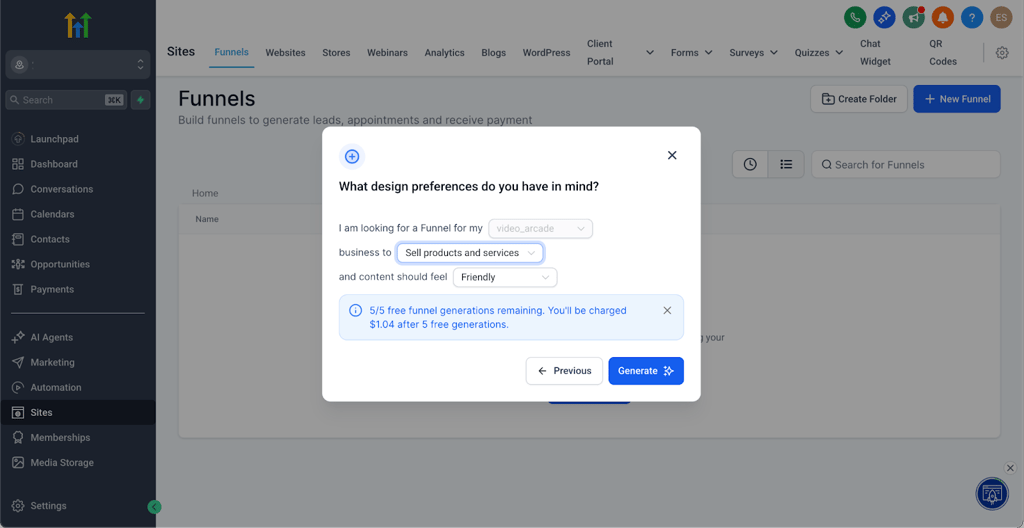Open the ES user avatar
This screenshot has width=1024, height=528.
pos(1001,17)
